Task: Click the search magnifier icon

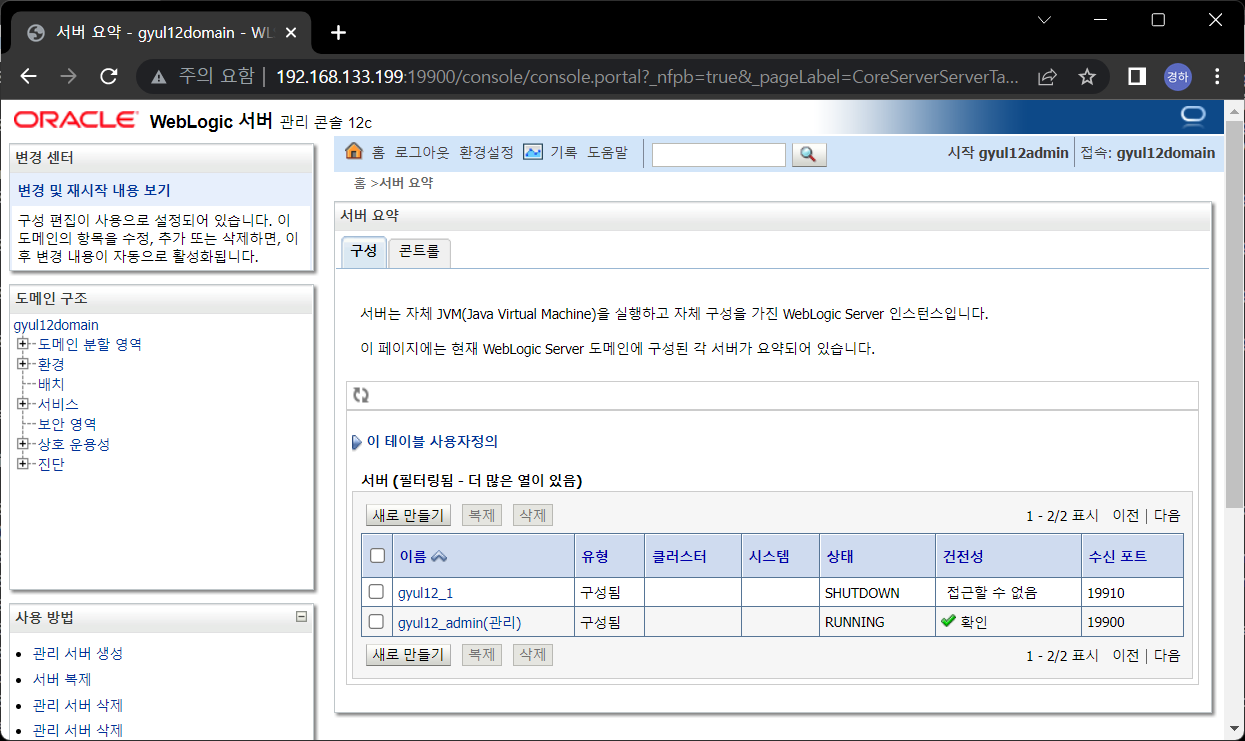Action: pyautogui.click(x=809, y=155)
